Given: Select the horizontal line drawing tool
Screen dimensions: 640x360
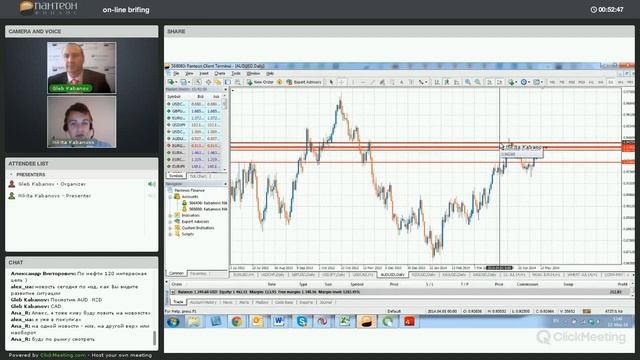Looking at the screenshot, I should coord(362,82).
